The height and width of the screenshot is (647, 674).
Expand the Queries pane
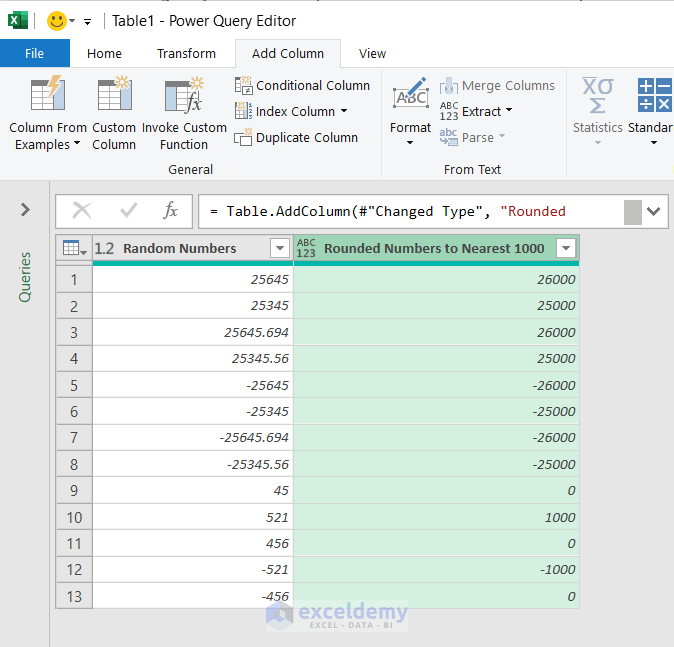[x=25, y=210]
